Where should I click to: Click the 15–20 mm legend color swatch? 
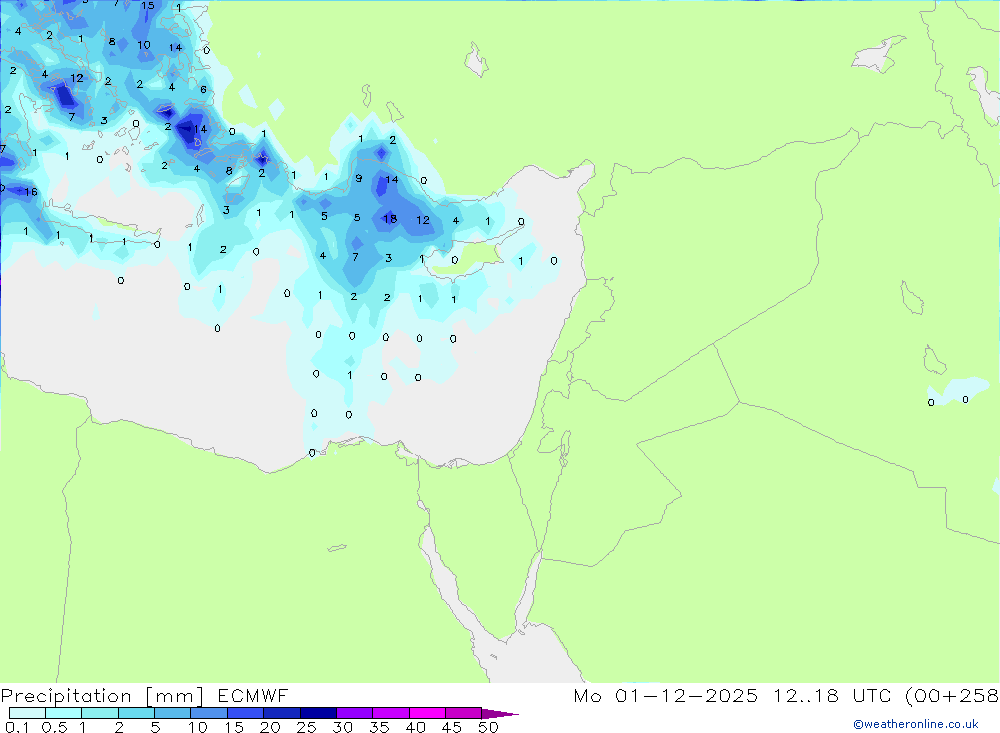pos(246,713)
